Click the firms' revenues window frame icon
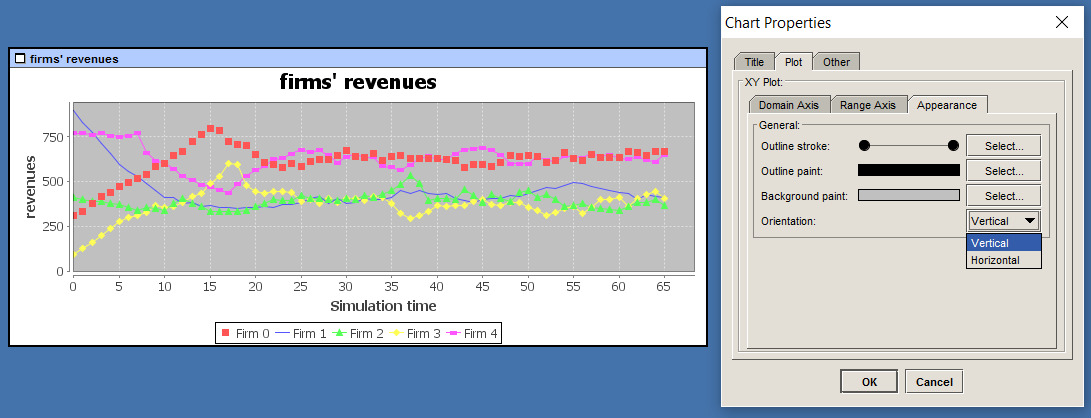 20,59
